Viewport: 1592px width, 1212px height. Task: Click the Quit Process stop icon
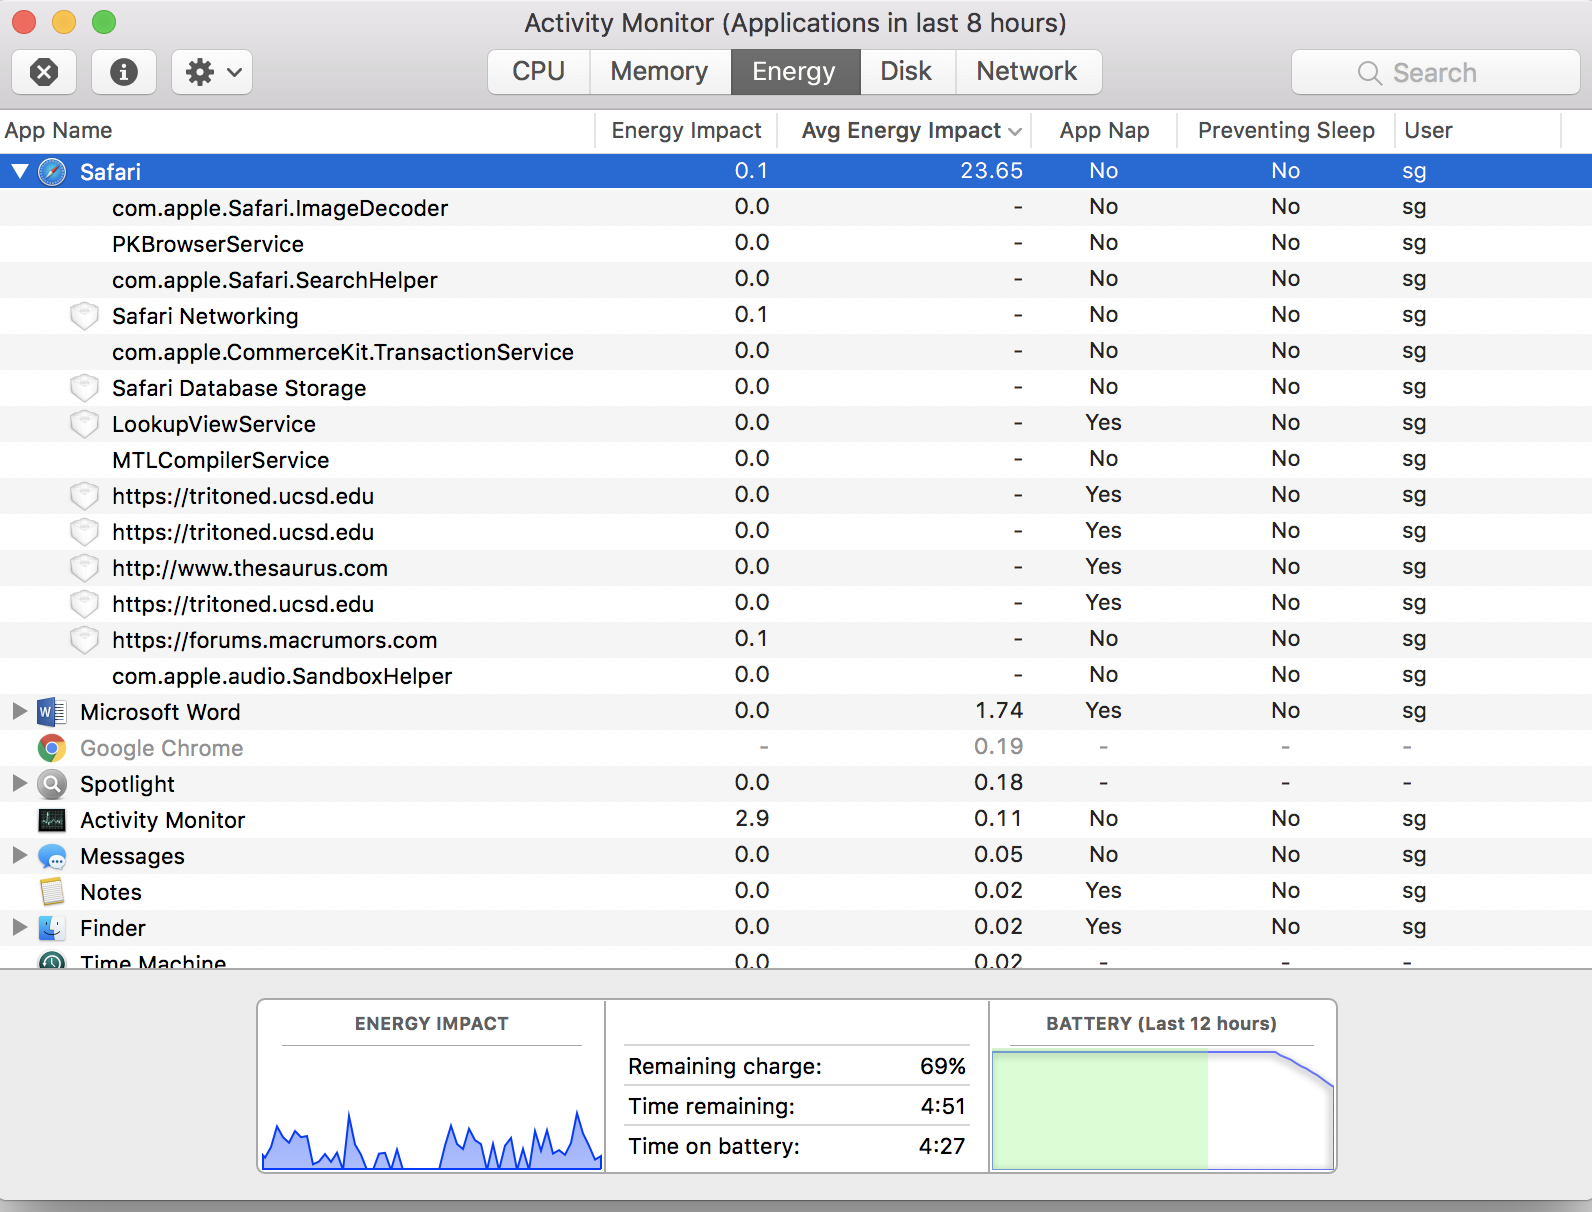coord(44,72)
